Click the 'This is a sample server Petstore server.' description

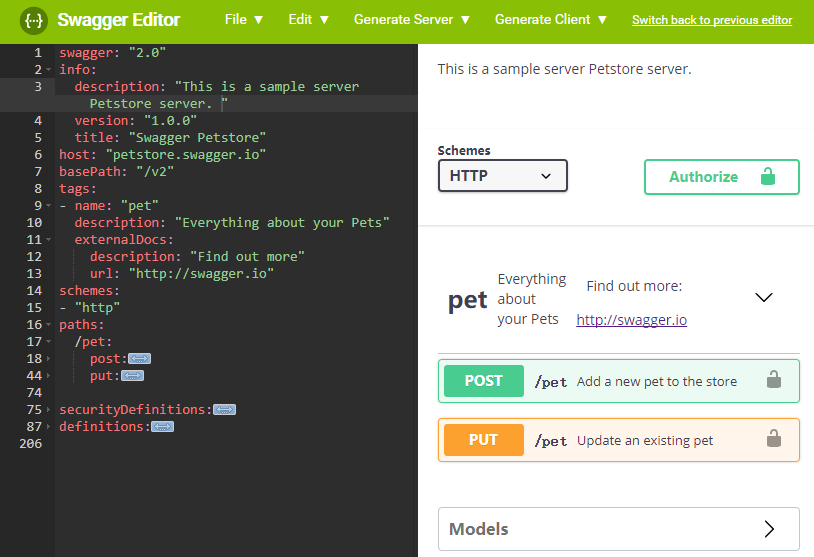564,69
